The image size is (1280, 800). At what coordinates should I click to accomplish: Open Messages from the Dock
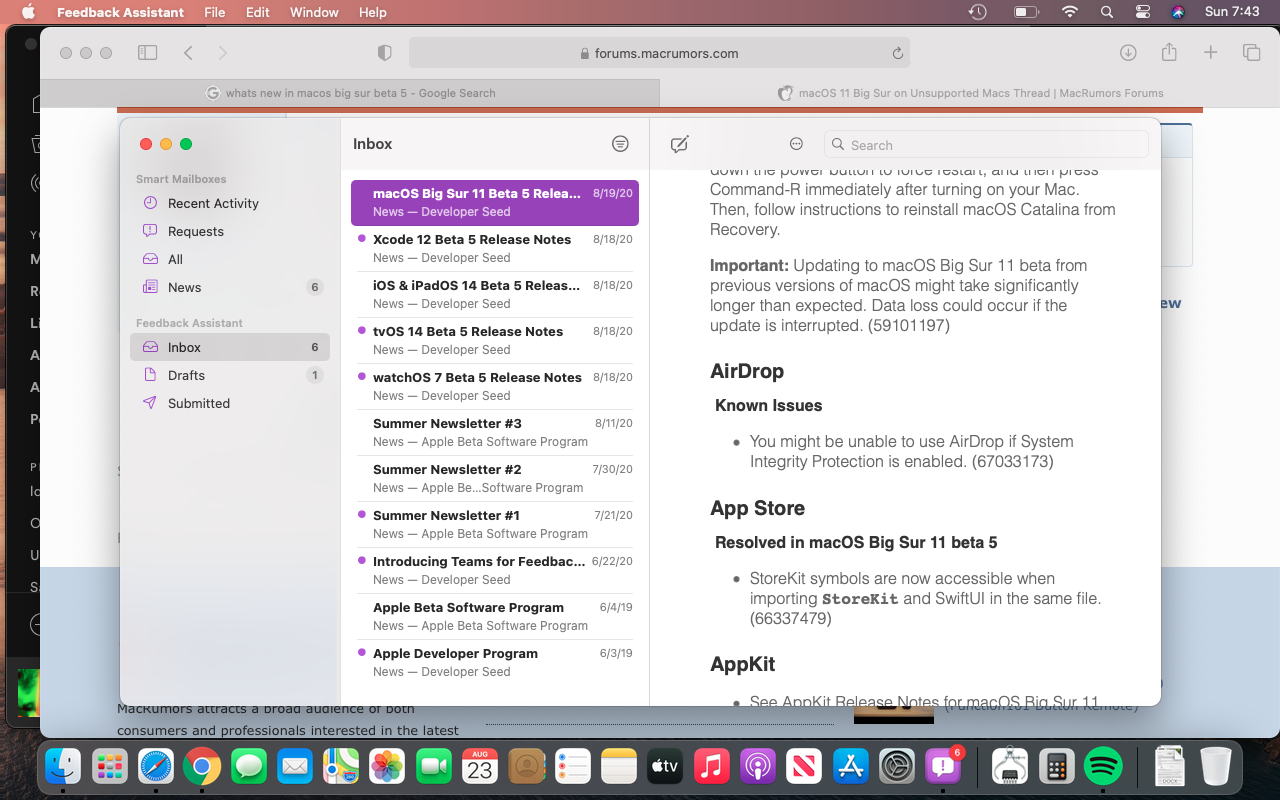(248, 767)
